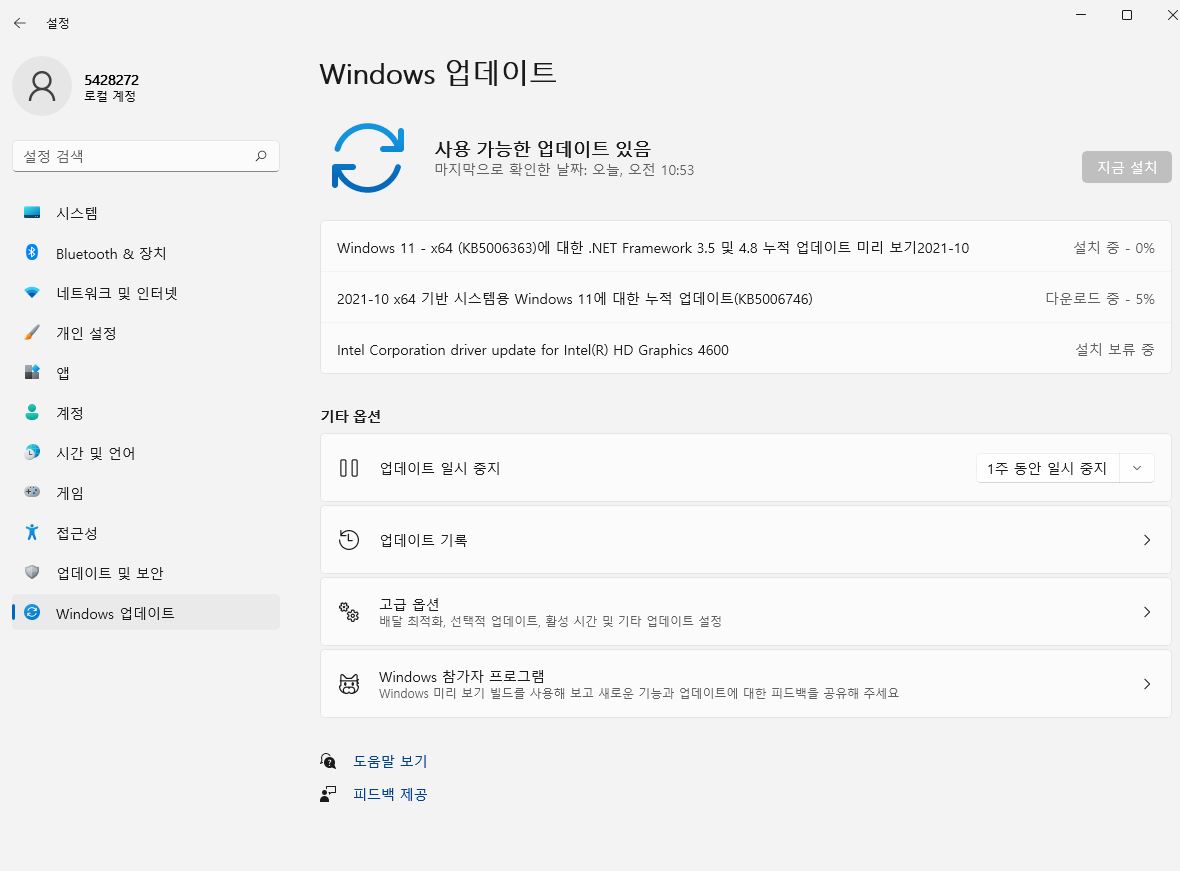This screenshot has height=871, width=1180.
Task: Open 업데이트 및 보안 category
Action: (146, 573)
